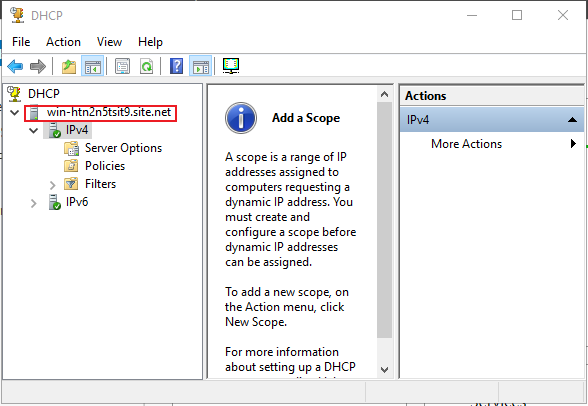The height and width of the screenshot is (406, 588).
Task: Open the View menu
Action: pos(109,42)
